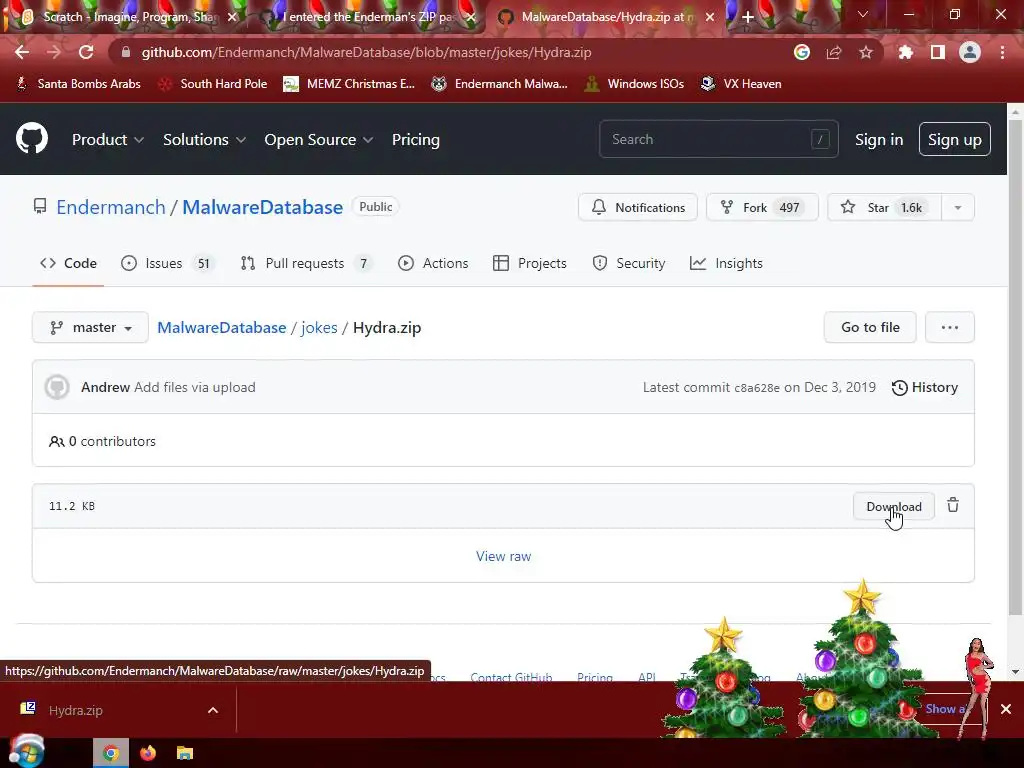This screenshot has width=1024, height=768.
Task: Open the Andrew commit author link
Action: tap(105, 387)
